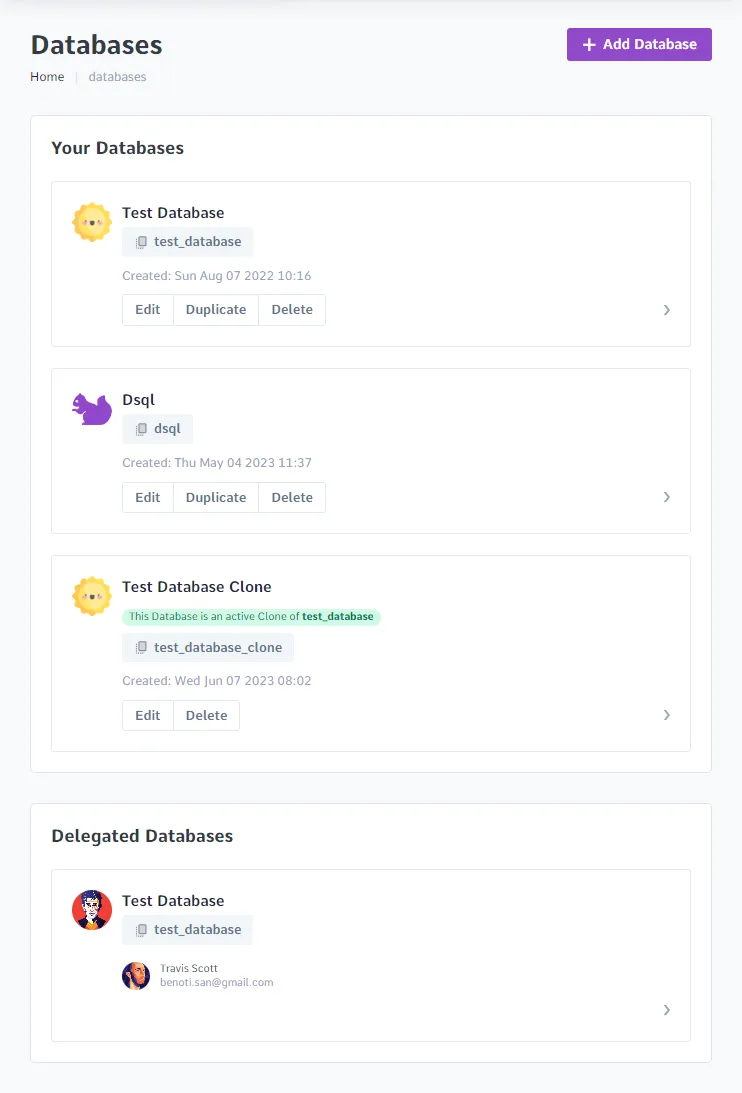Click the avatar on the delegated Test Database

click(92, 909)
